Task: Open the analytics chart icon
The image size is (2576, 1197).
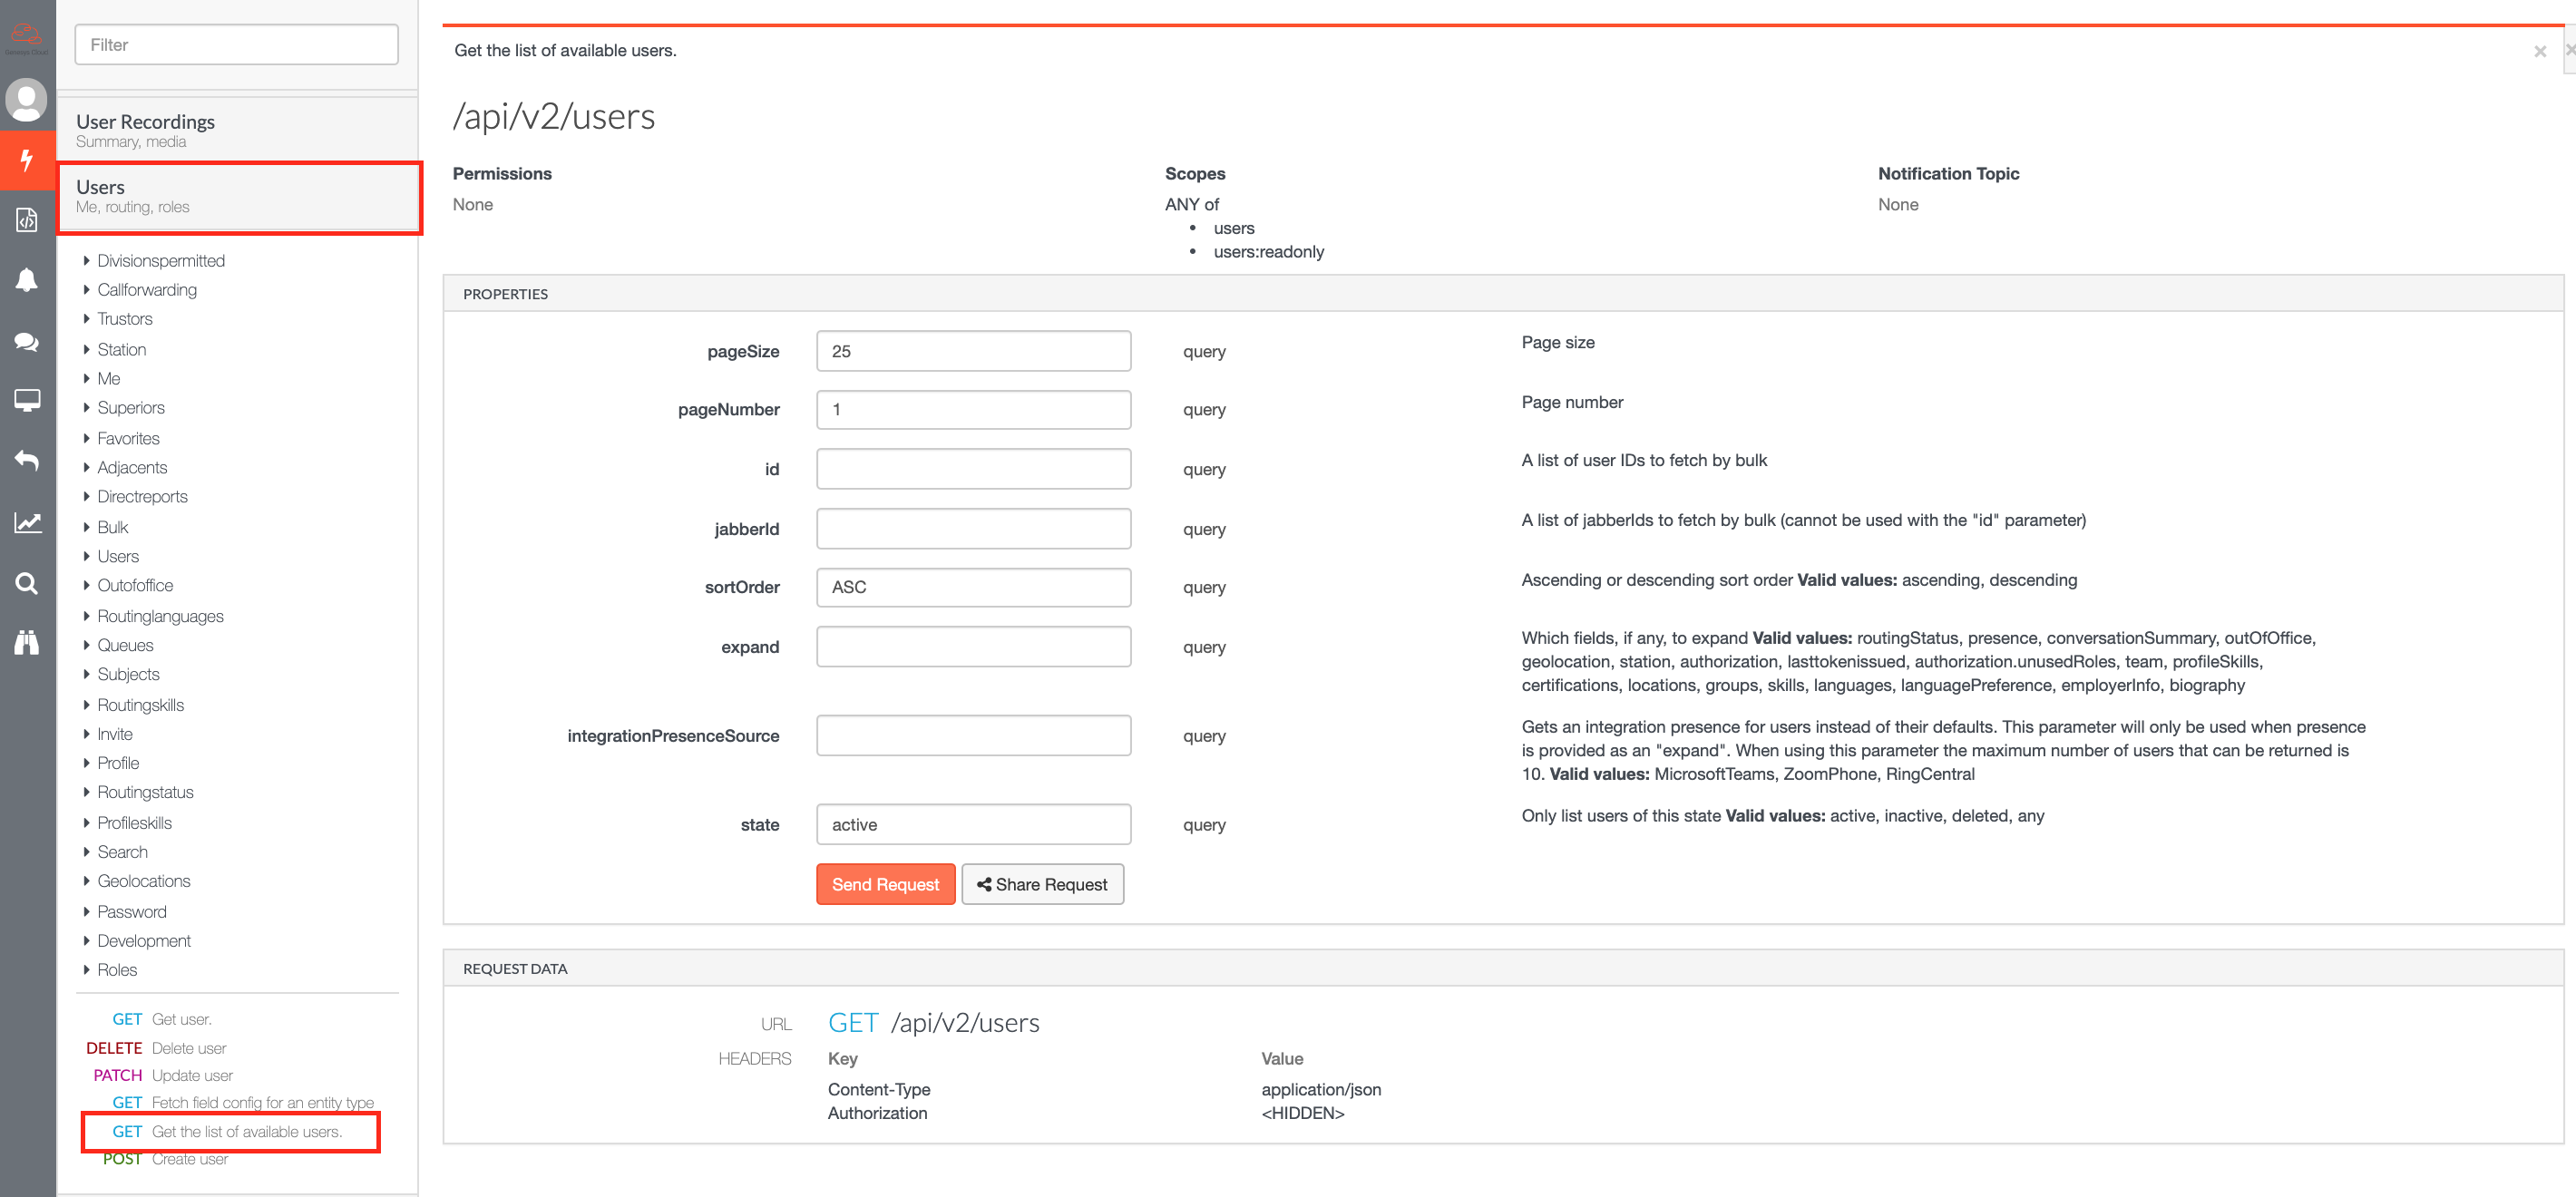Action: coord(27,522)
